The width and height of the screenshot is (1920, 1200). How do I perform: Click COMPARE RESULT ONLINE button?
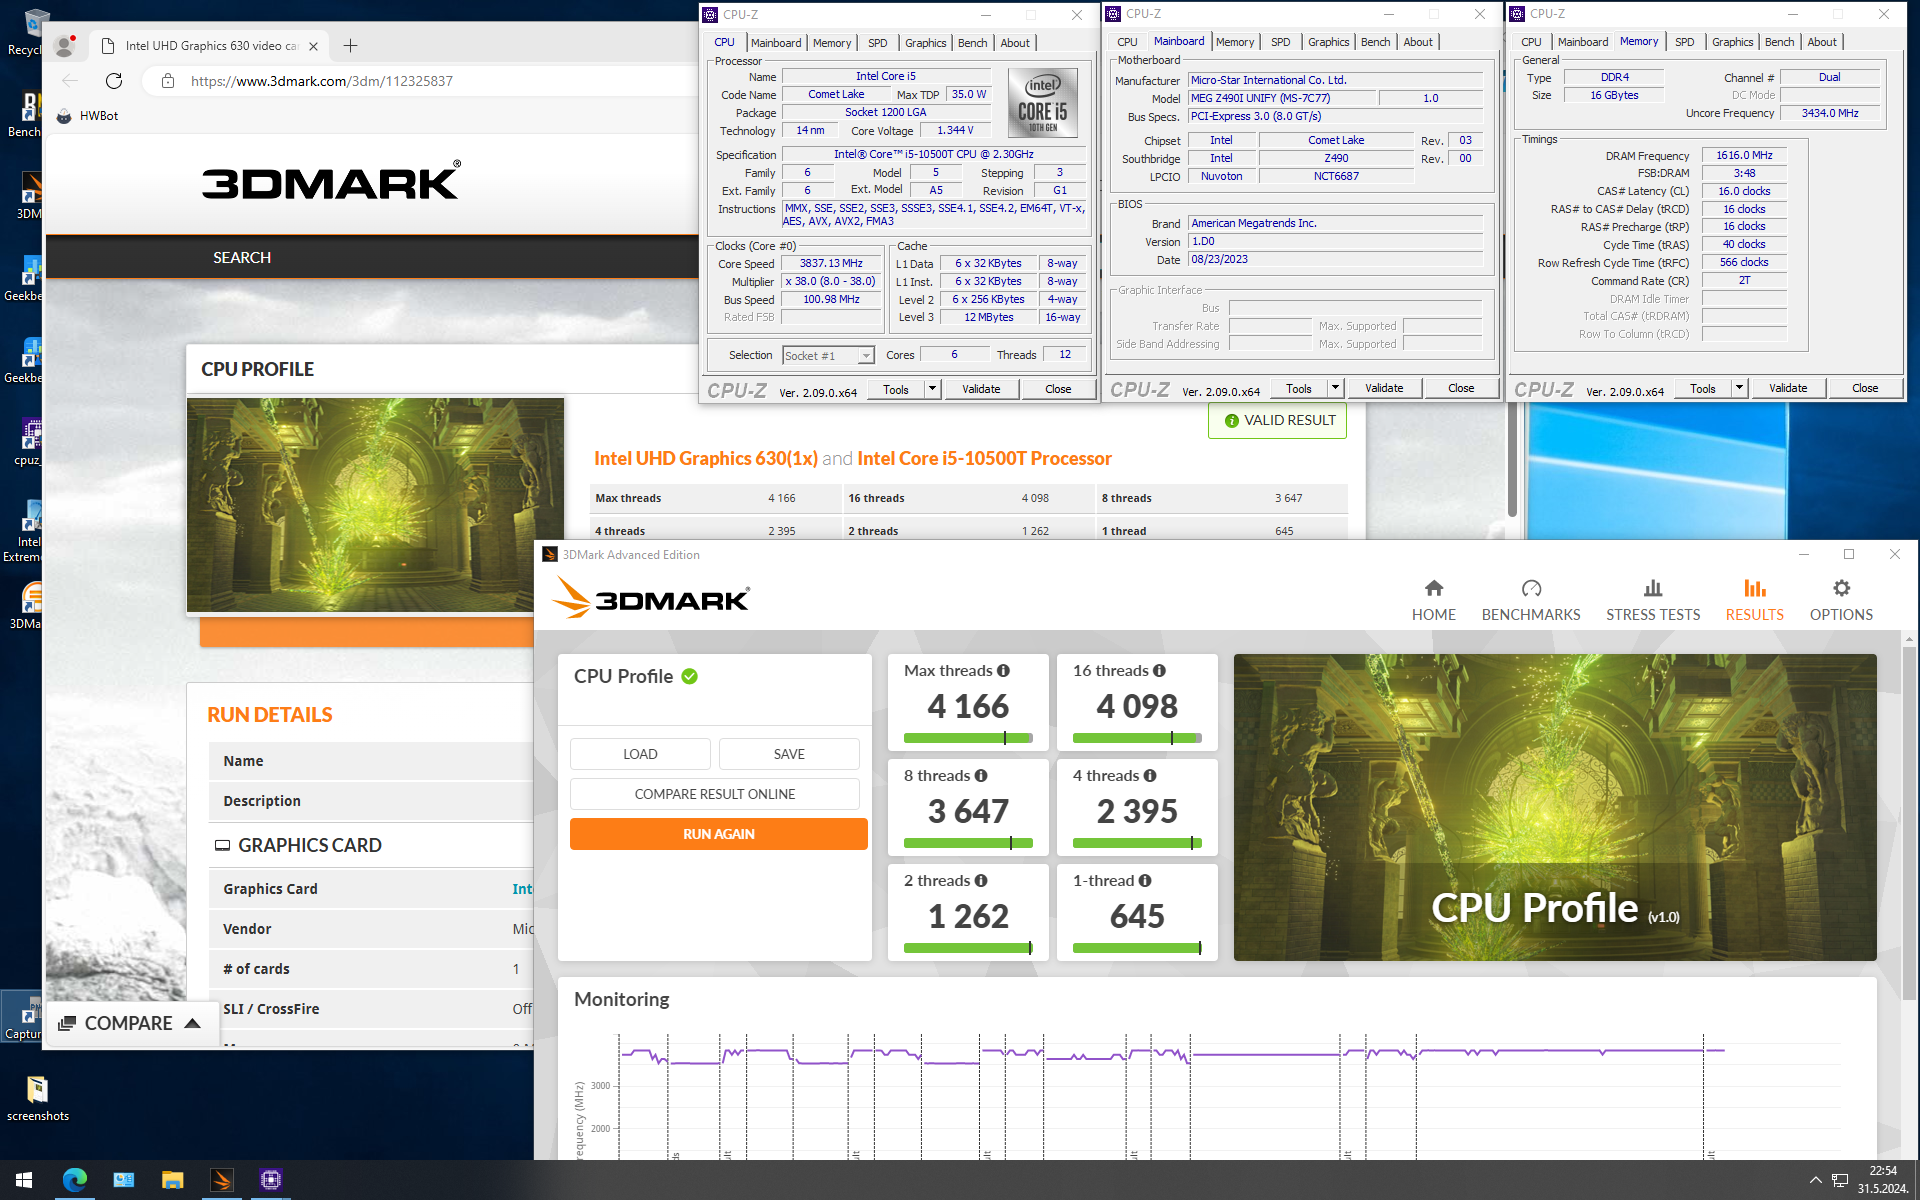(x=714, y=794)
